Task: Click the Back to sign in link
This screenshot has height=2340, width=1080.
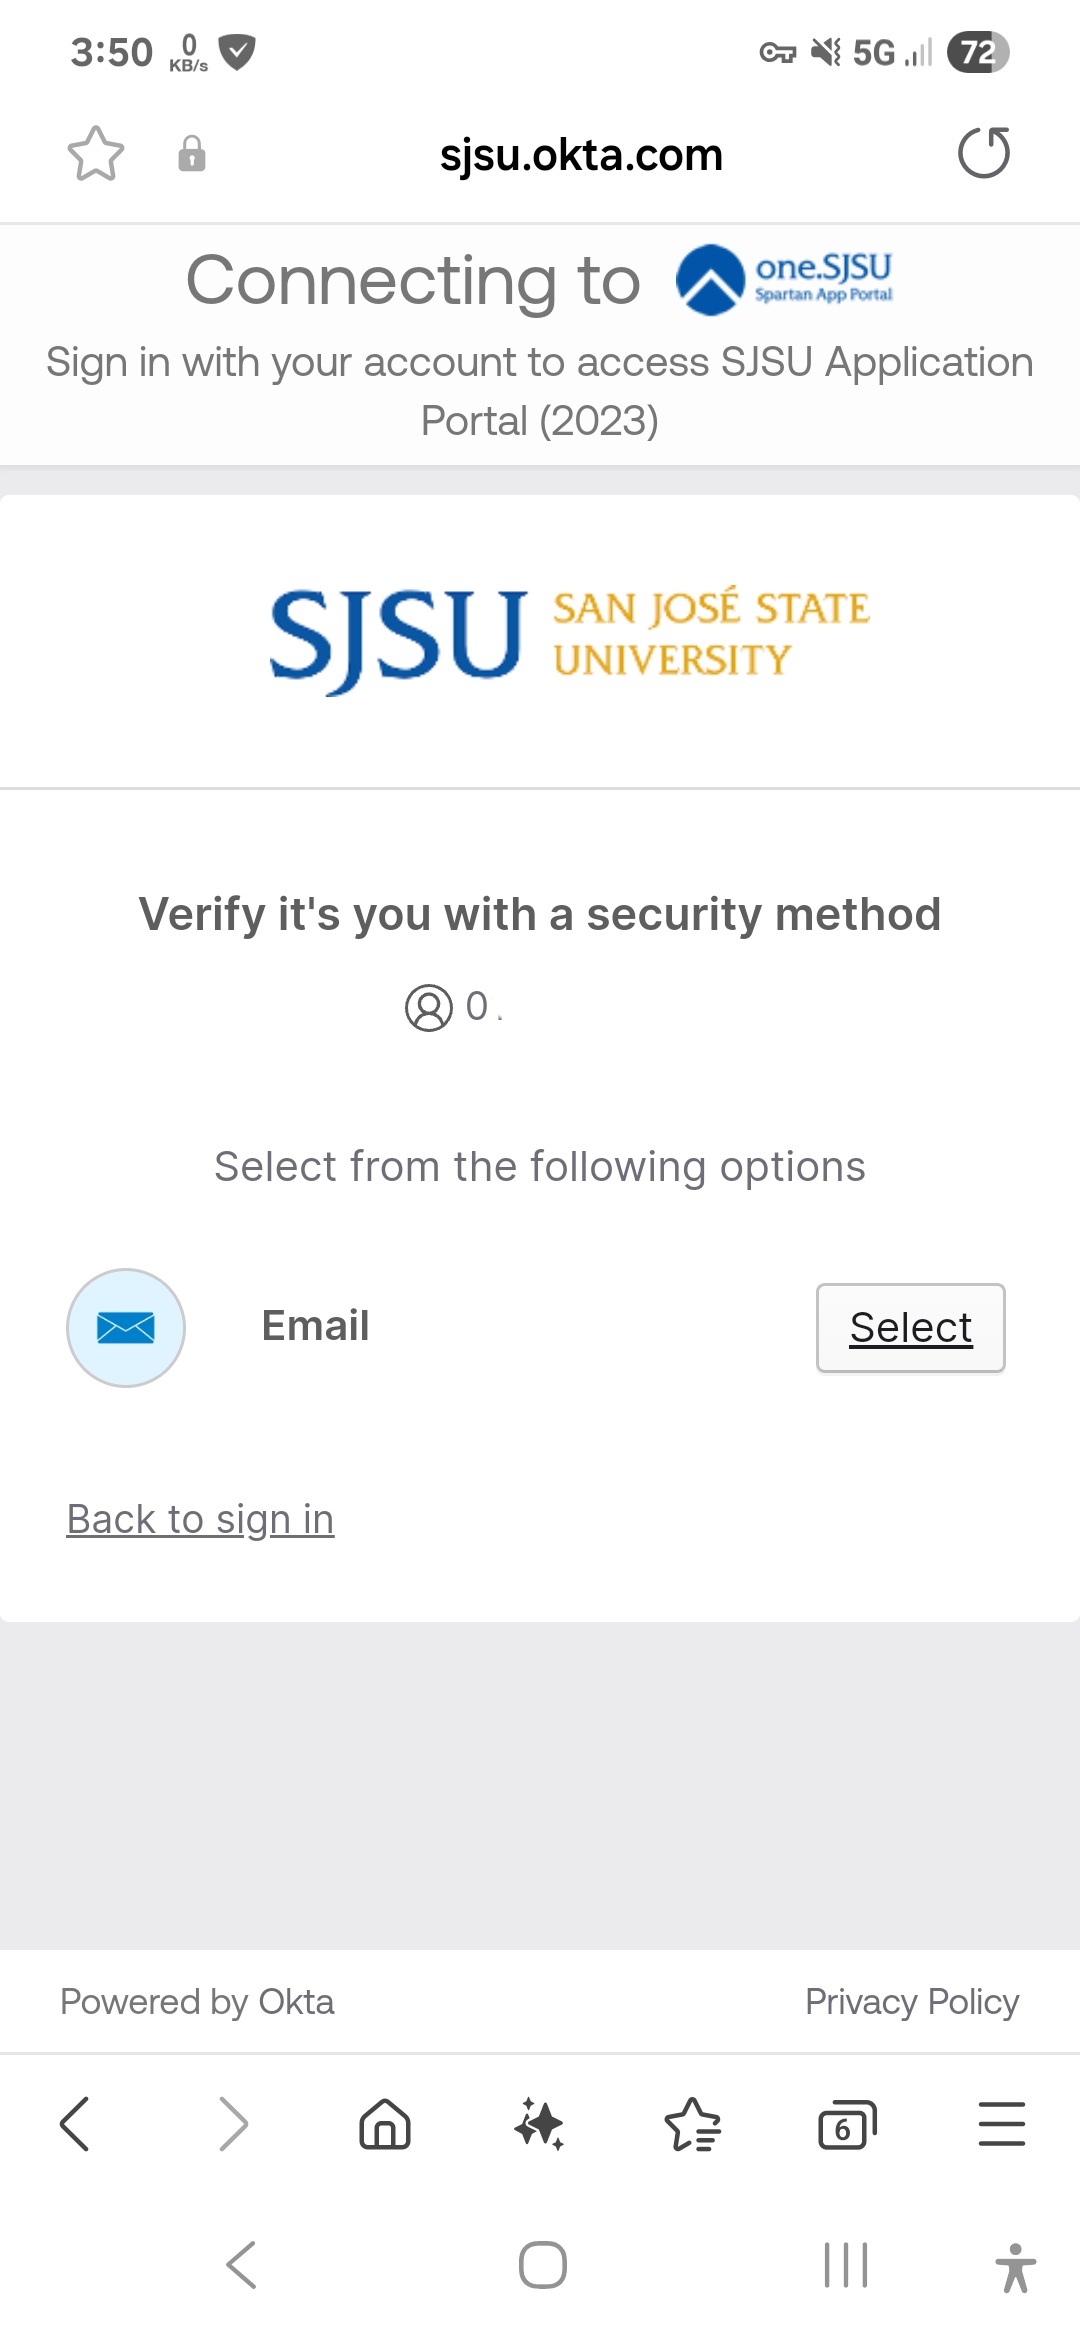Action: [200, 1519]
